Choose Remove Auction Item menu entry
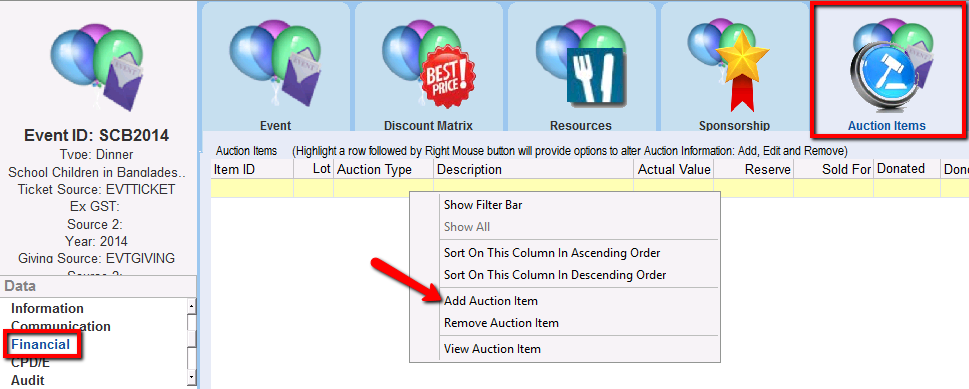 [501, 323]
